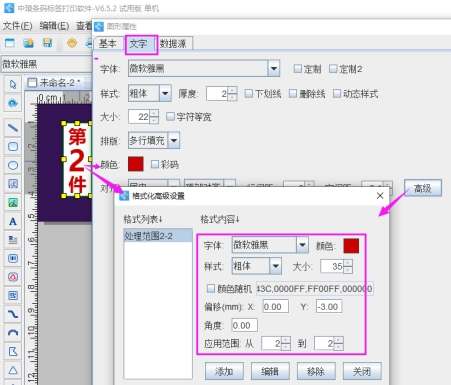Click the 添加 button
Viewport: 451px width, 385px height.
pos(224,371)
